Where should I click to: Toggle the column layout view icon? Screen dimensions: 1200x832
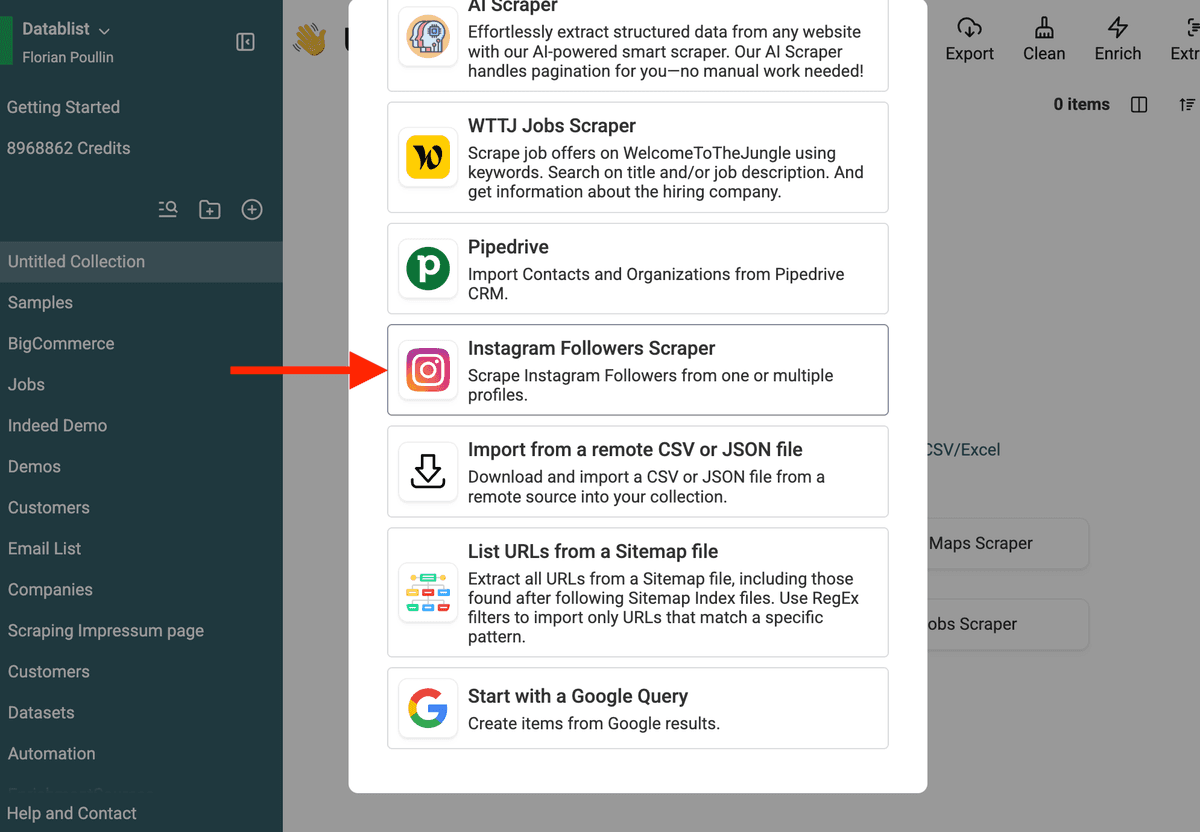(x=1139, y=105)
